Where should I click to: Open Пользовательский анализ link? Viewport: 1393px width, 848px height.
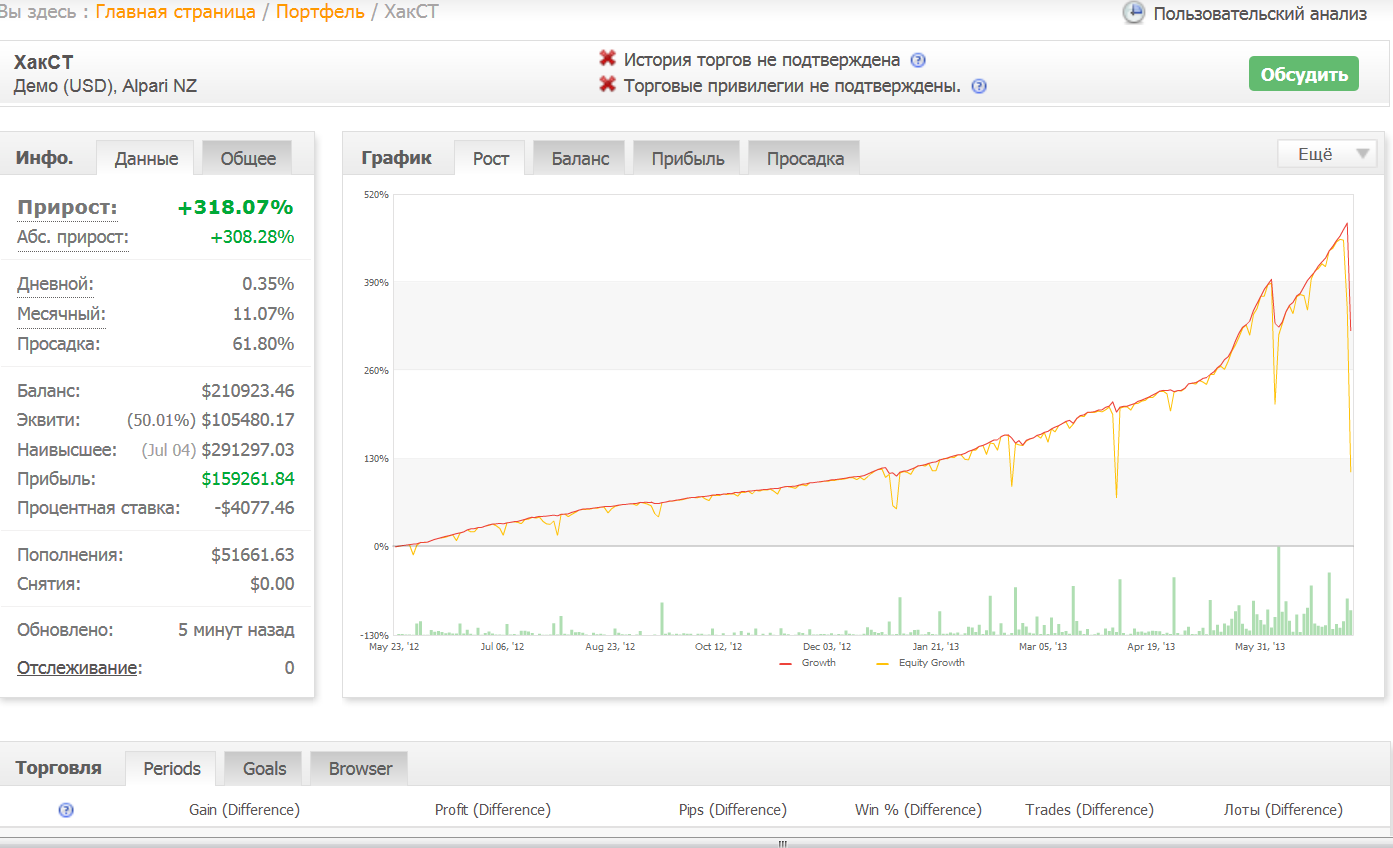pyautogui.click(x=1260, y=14)
